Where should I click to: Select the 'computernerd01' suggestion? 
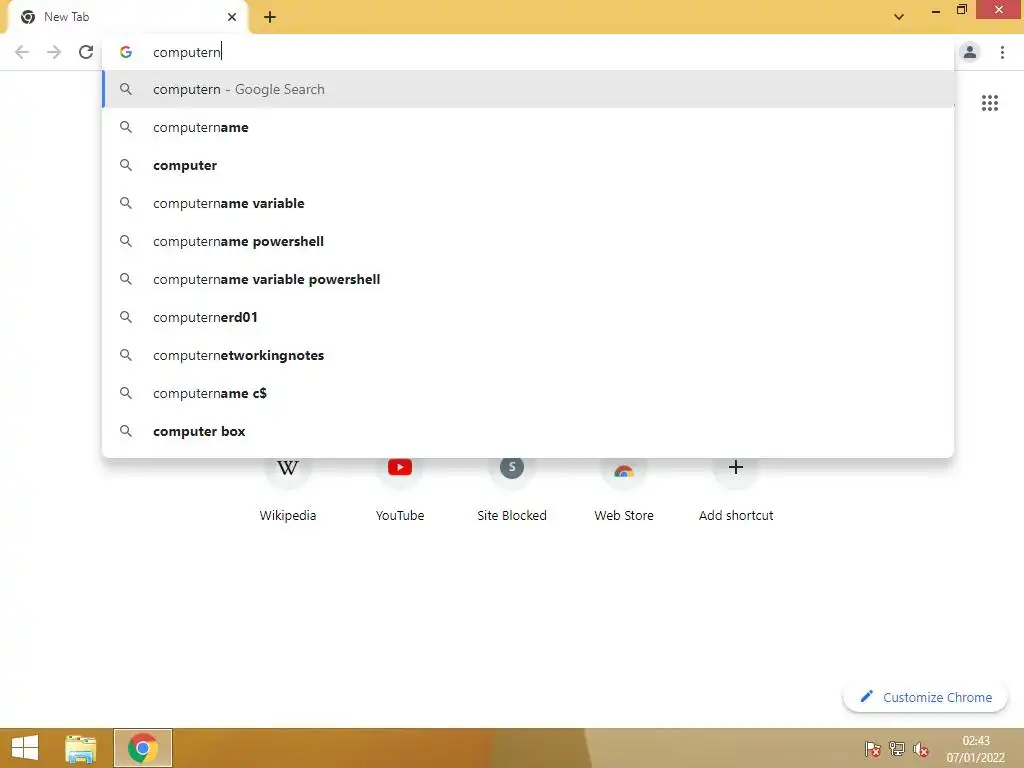[x=528, y=317]
